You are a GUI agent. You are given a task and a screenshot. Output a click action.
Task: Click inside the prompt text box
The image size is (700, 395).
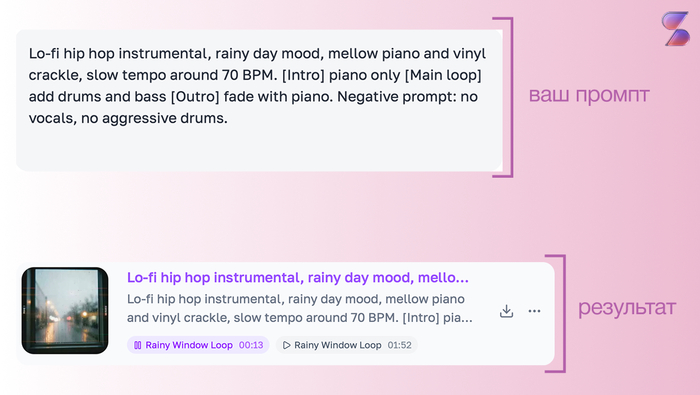coord(259,100)
